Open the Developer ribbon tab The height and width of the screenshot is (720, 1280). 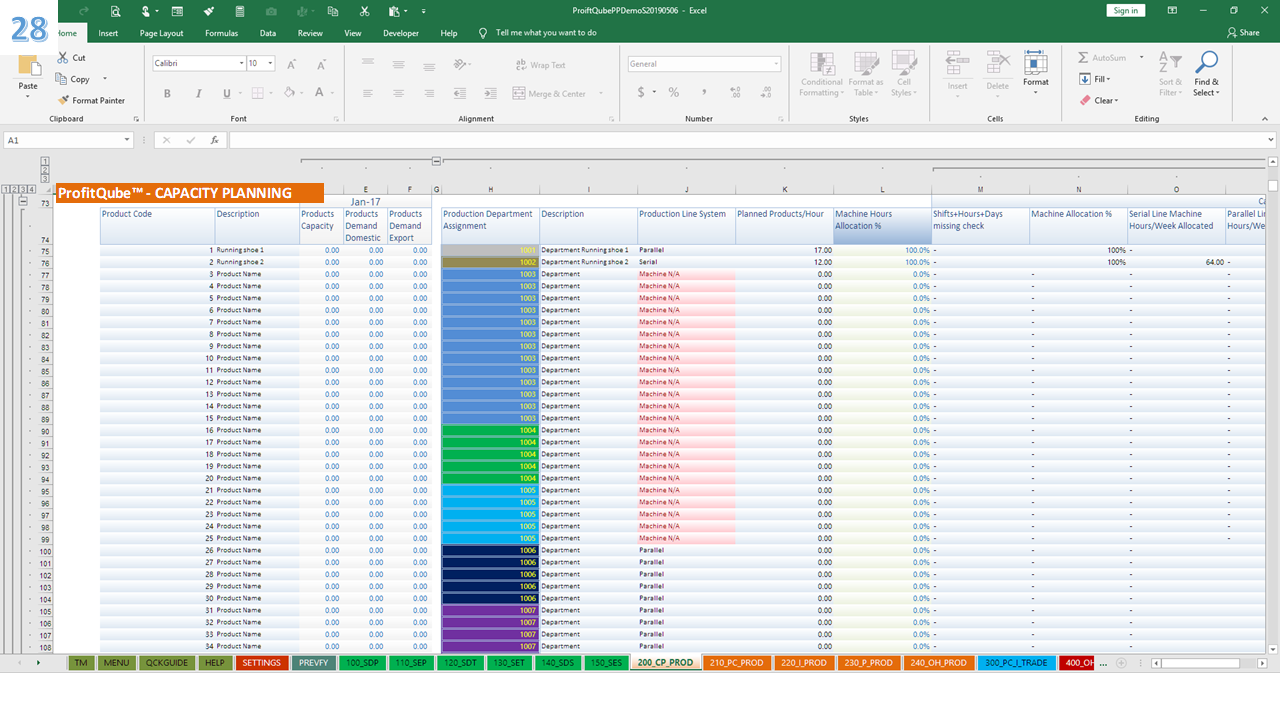pyautogui.click(x=401, y=33)
